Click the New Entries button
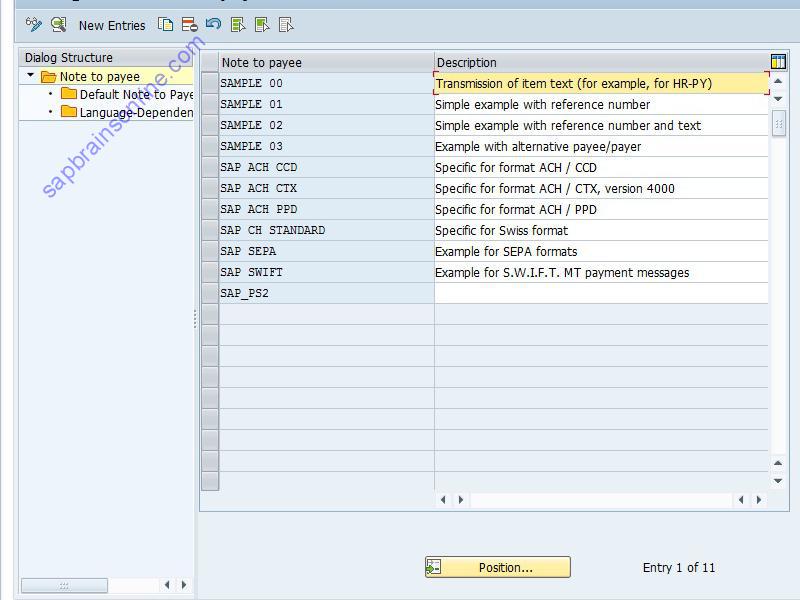The image size is (800, 600). tap(111, 25)
